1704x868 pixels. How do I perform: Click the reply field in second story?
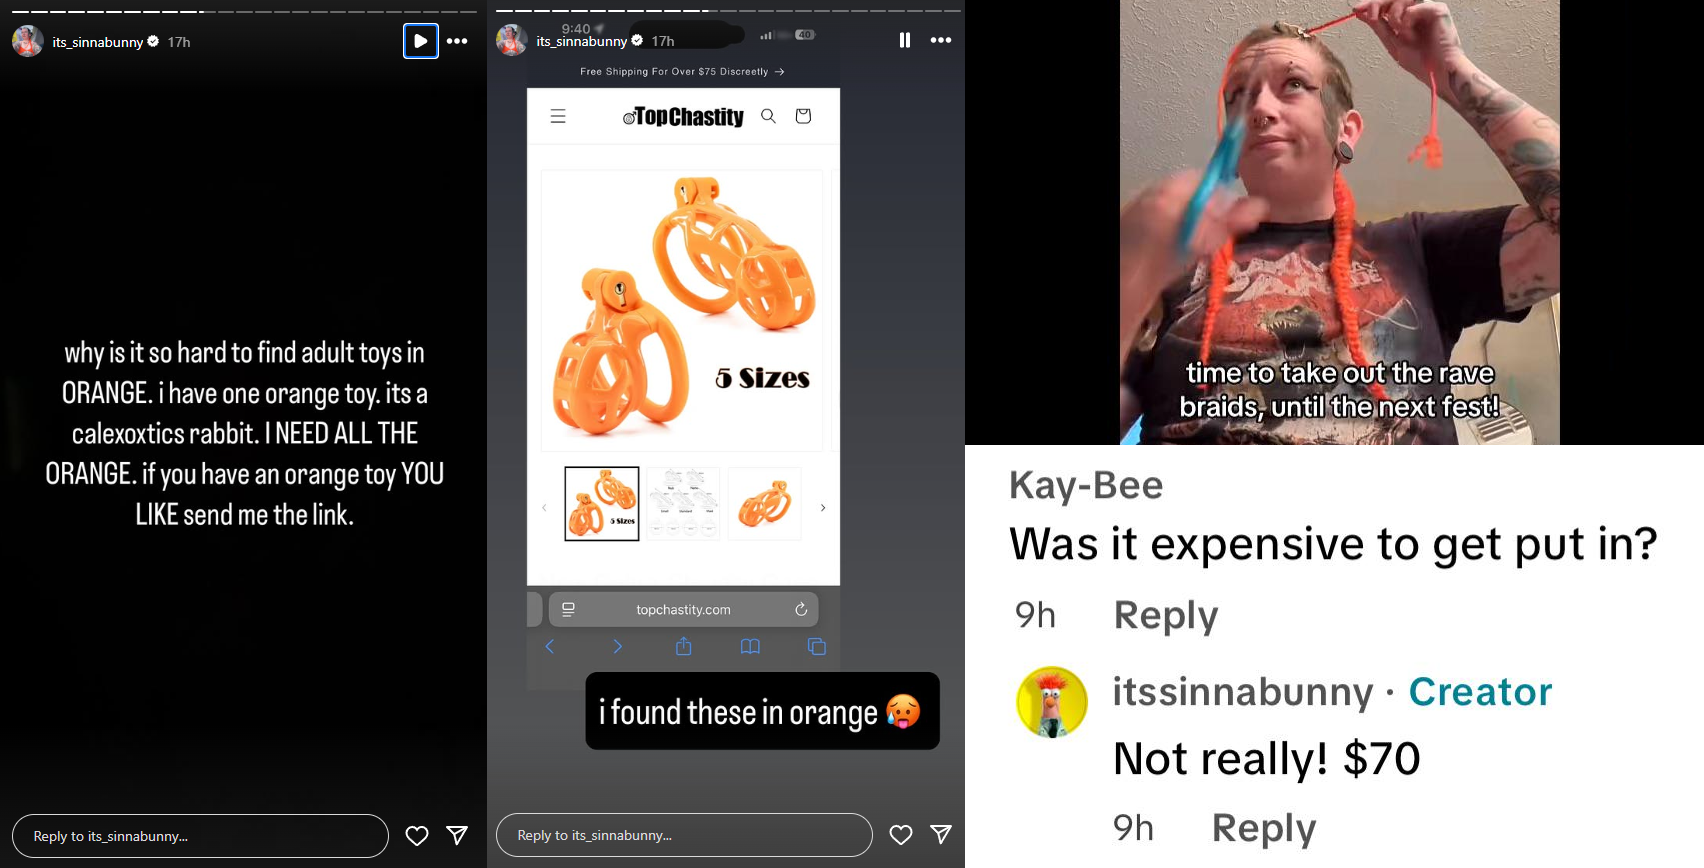click(684, 835)
